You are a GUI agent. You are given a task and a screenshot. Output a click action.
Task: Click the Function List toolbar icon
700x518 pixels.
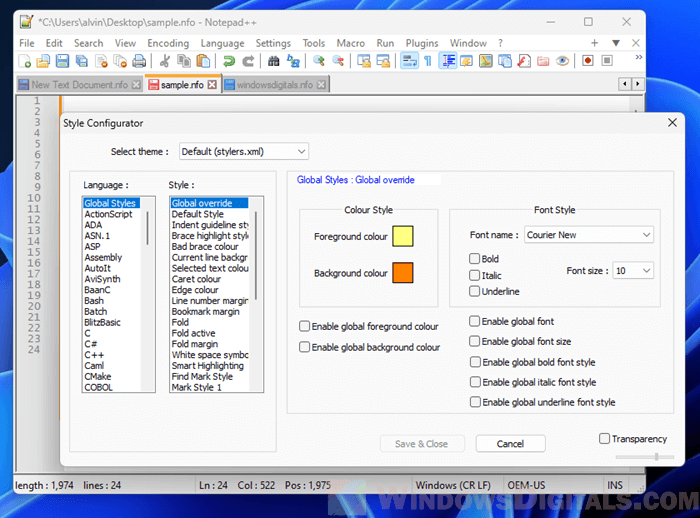pos(524,61)
